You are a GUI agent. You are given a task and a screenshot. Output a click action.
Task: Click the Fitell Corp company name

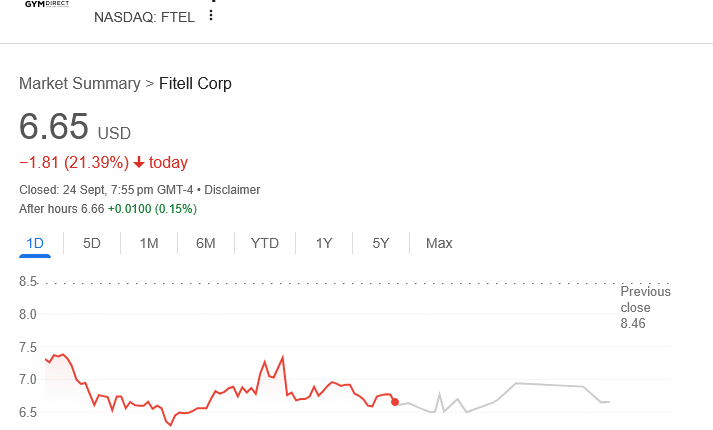pos(195,83)
